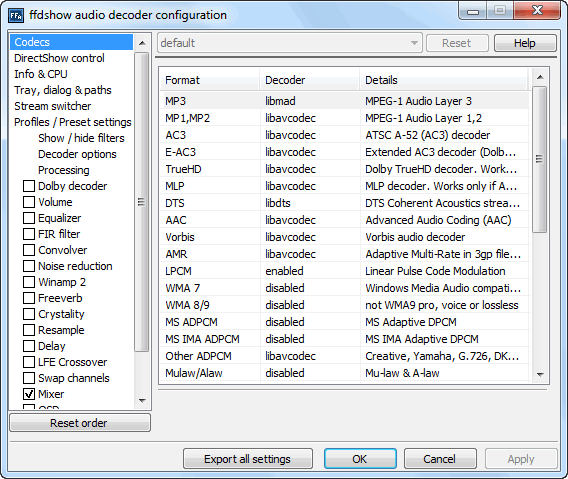568x479 pixels.
Task: Click left panel scroll down arrow
Action: click(142, 400)
